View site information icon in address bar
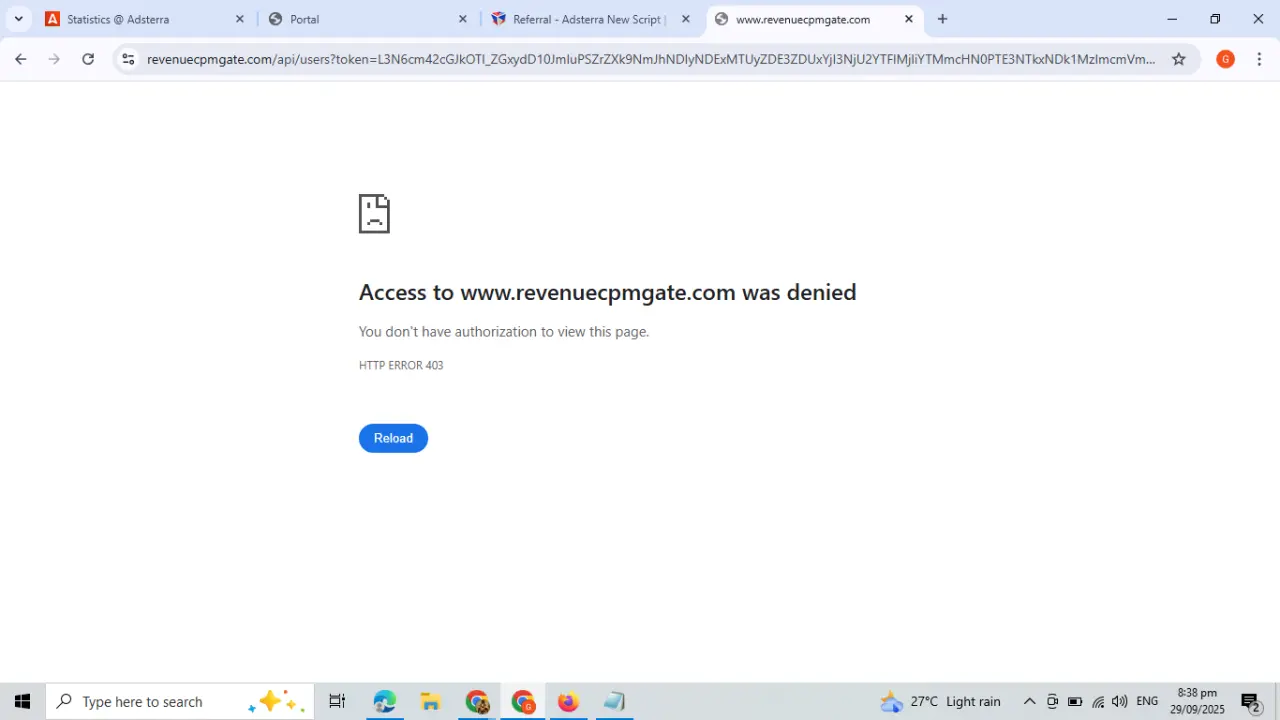 [128, 59]
